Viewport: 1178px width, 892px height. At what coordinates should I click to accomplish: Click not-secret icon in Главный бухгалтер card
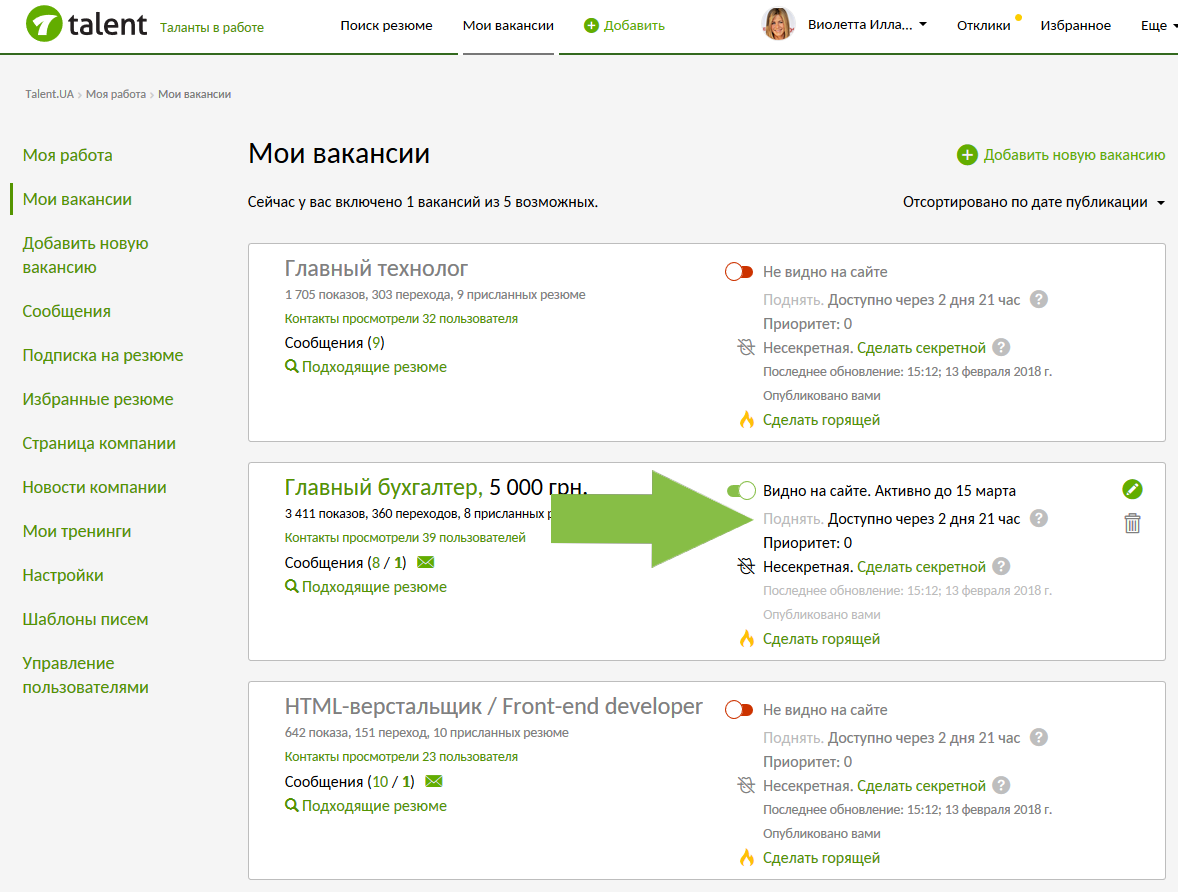(745, 567)
